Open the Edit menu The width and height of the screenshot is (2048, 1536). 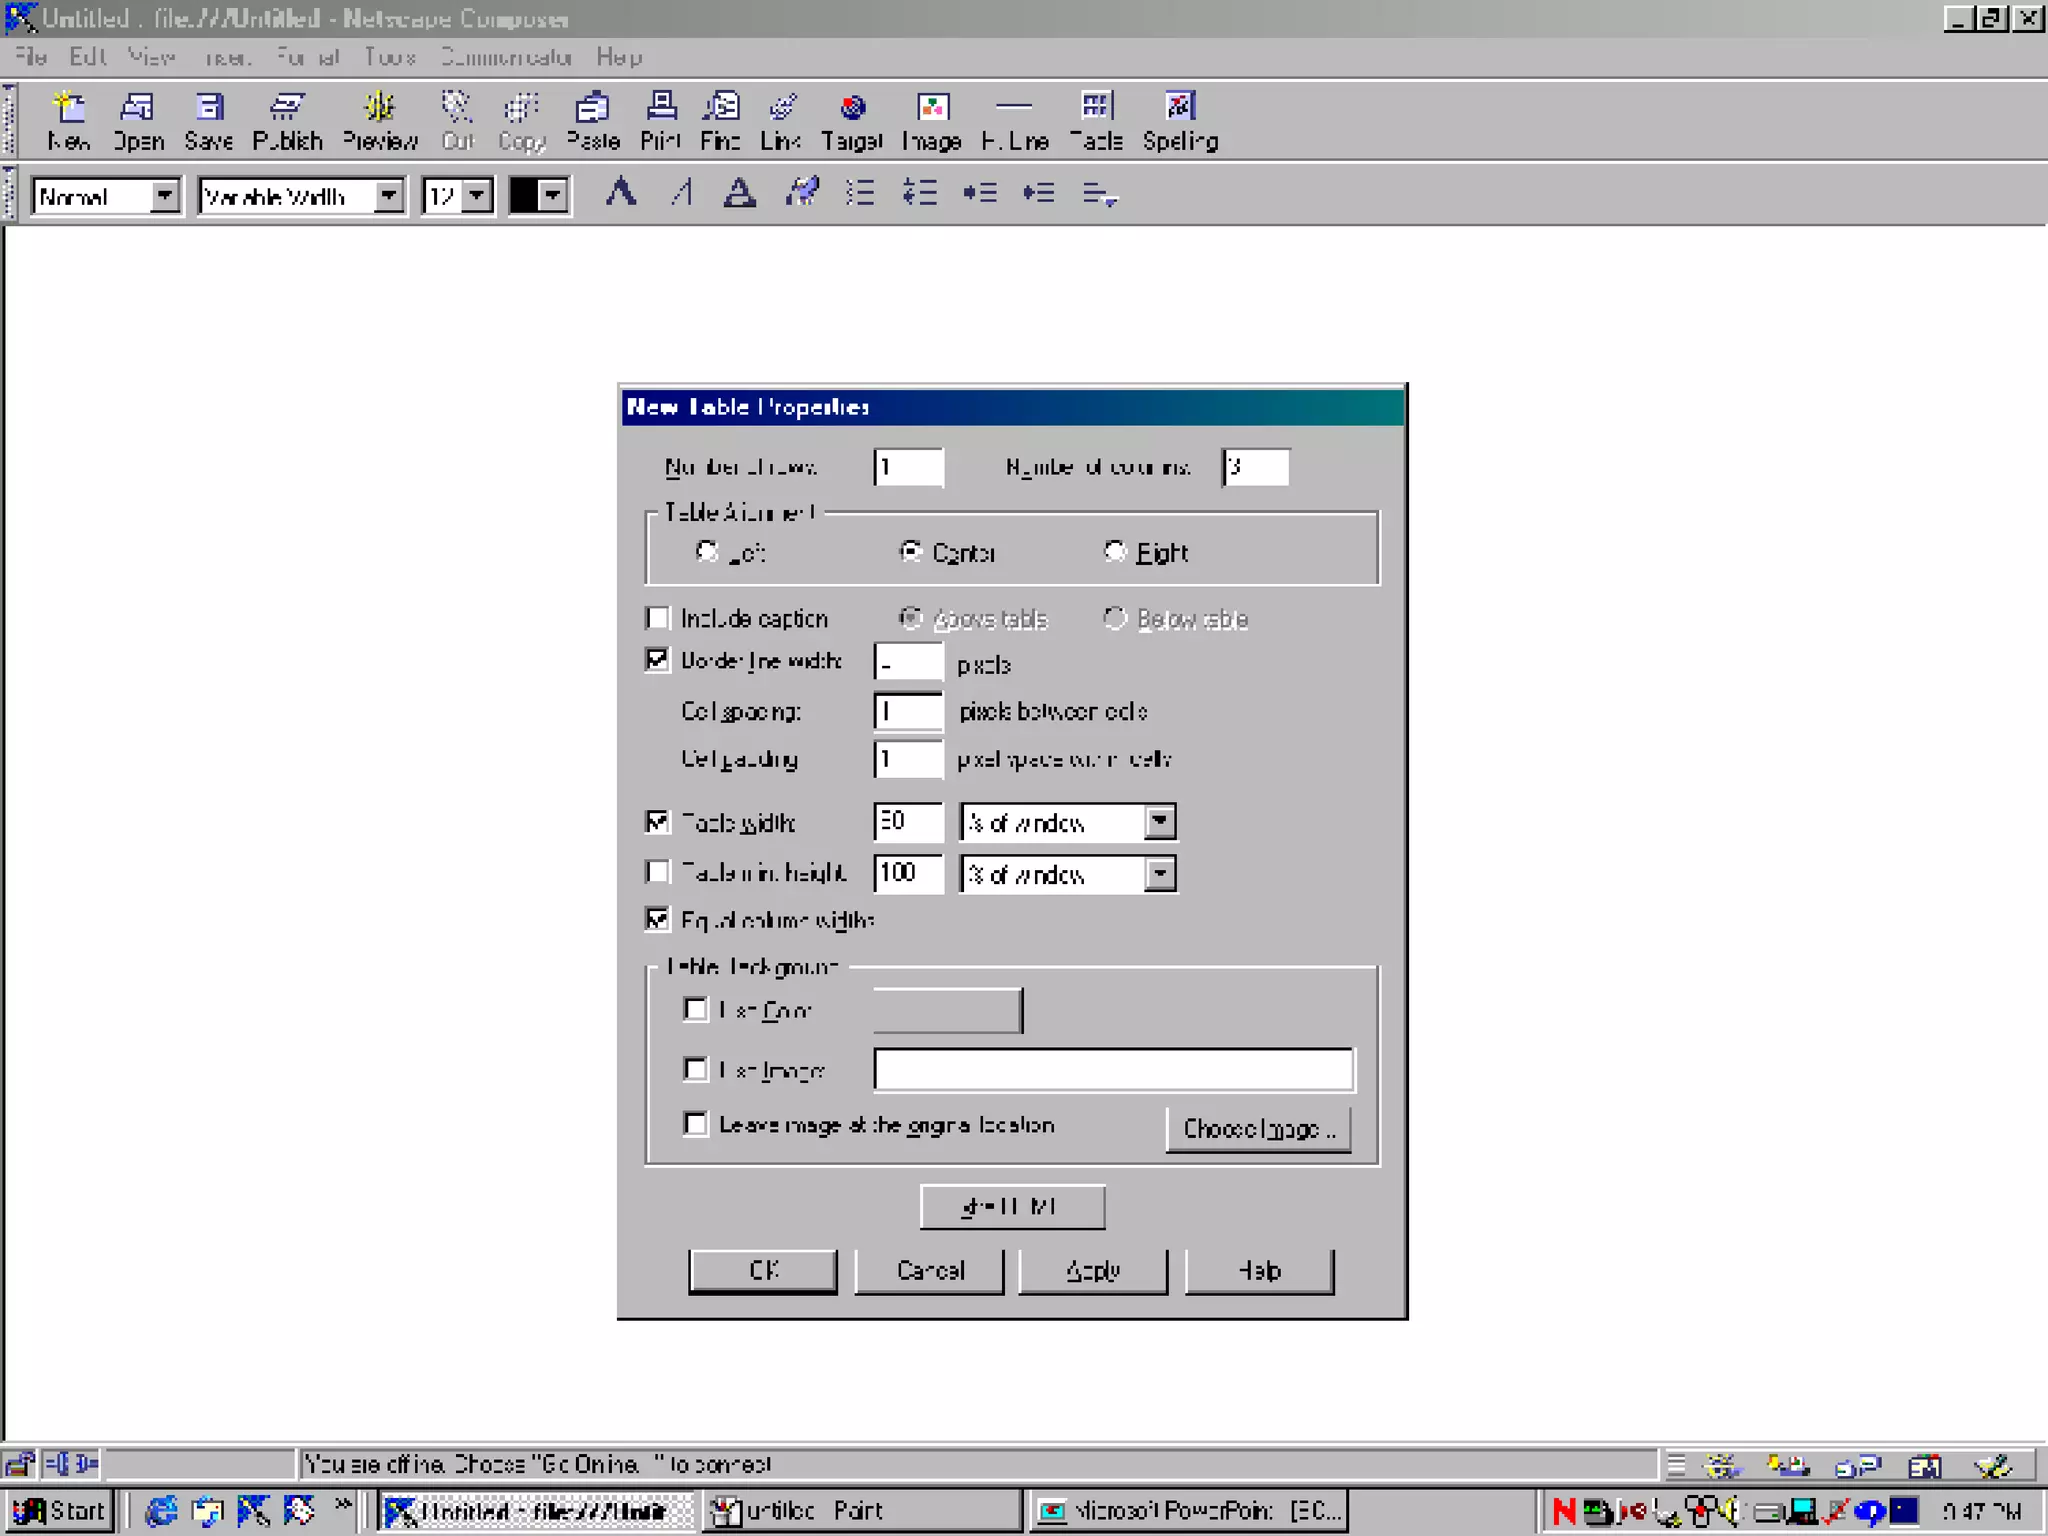pos(87,57)
